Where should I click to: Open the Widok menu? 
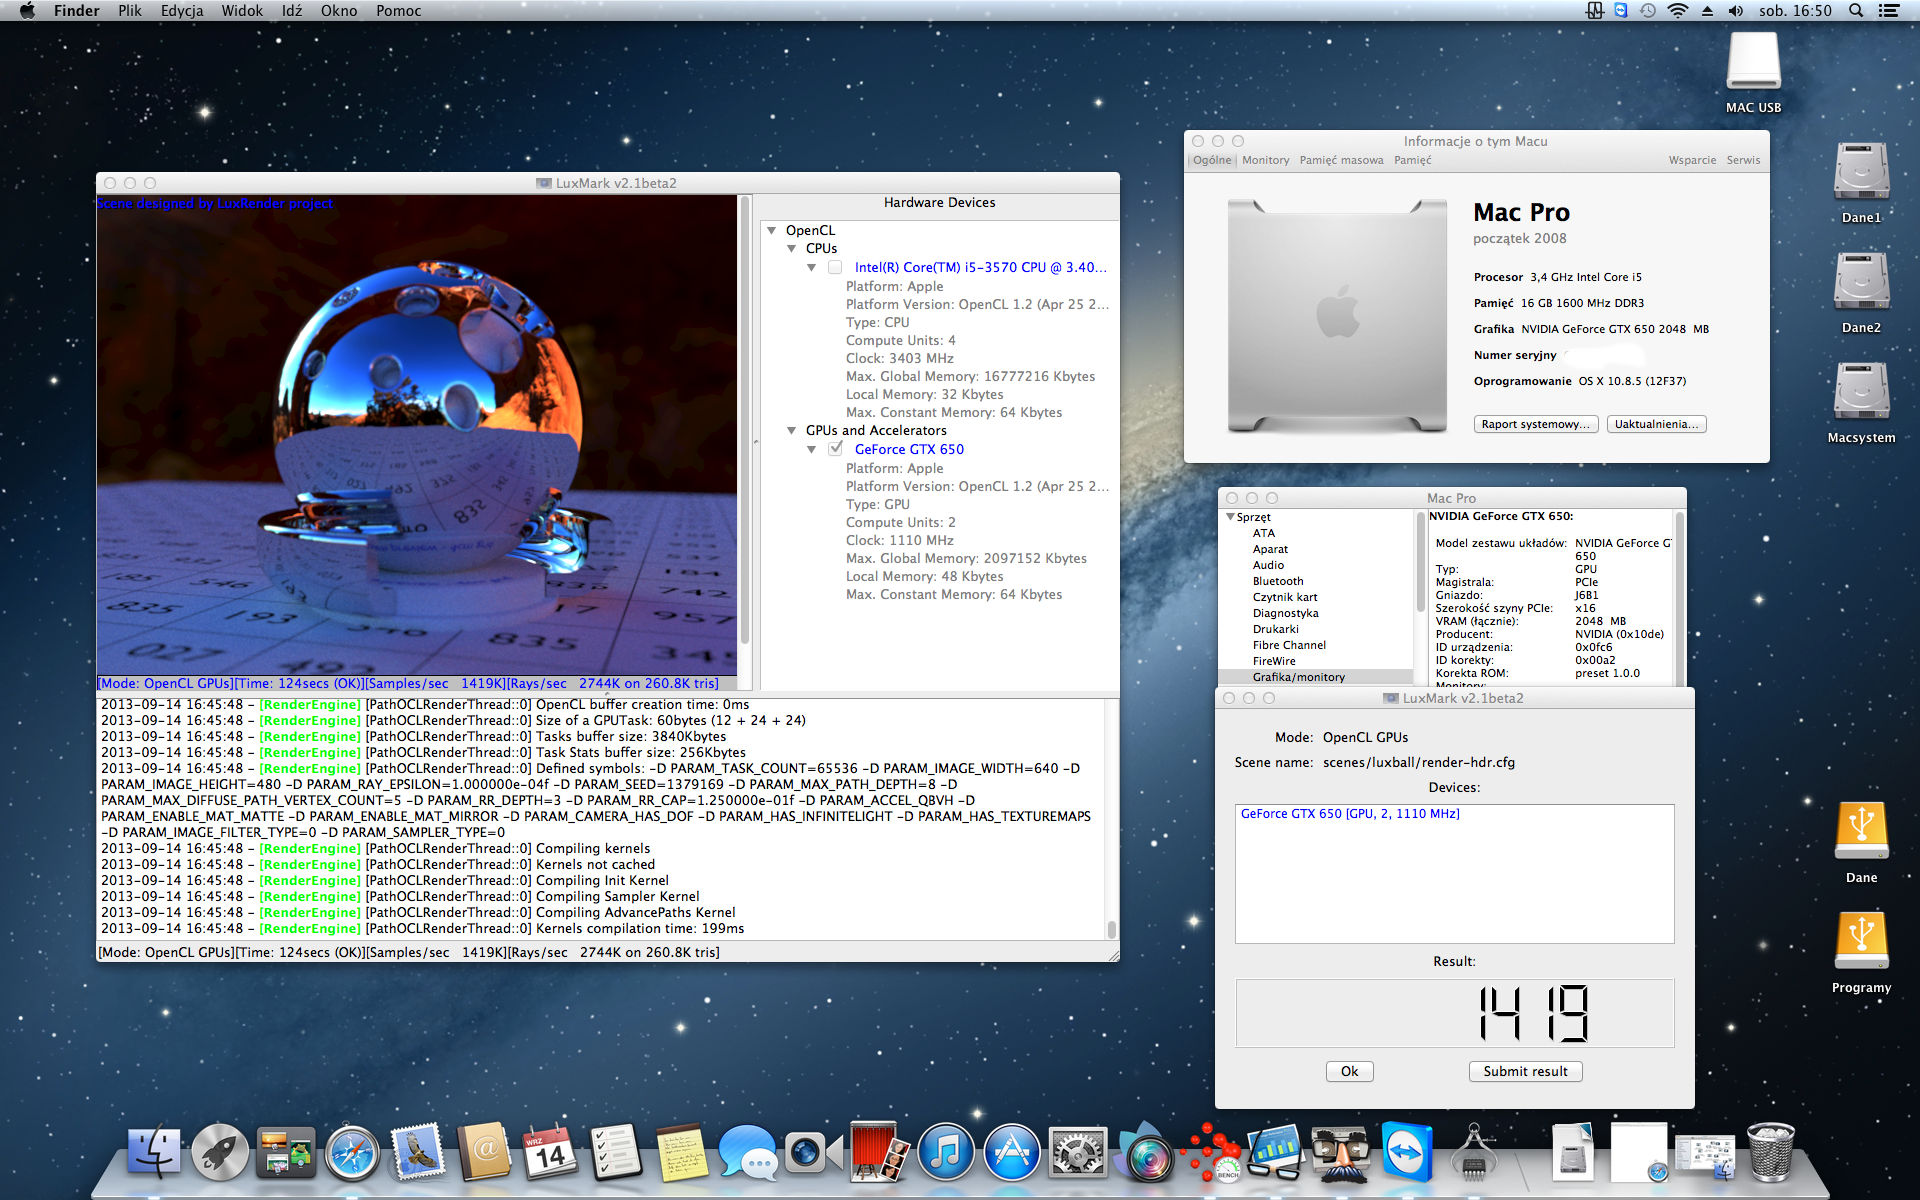(242, 11)
